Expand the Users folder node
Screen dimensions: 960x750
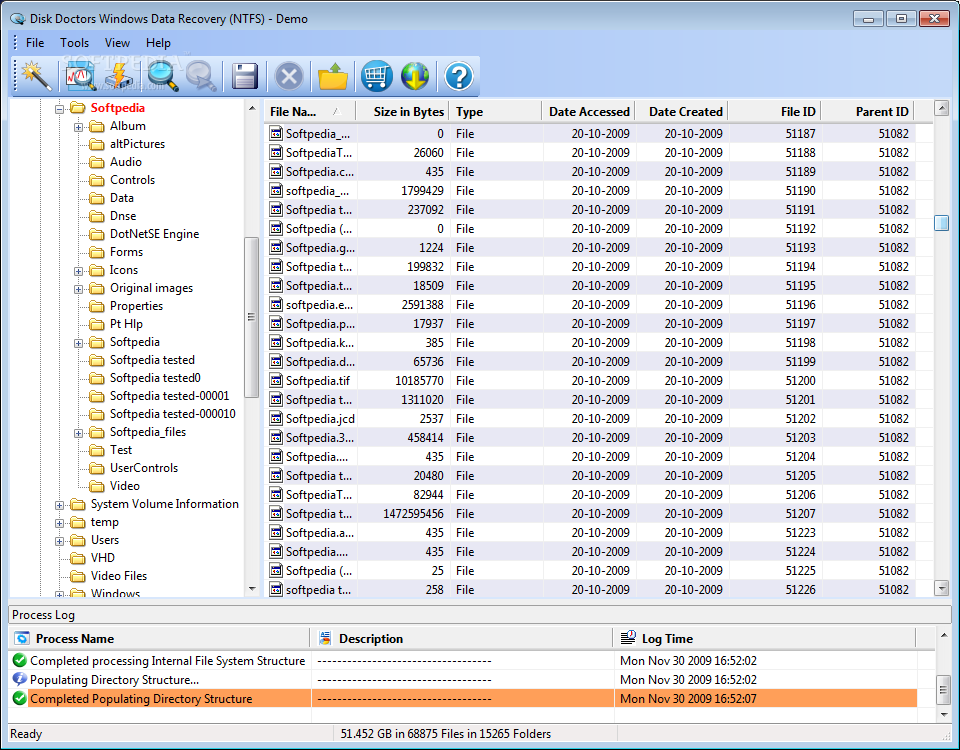point(59,541)
